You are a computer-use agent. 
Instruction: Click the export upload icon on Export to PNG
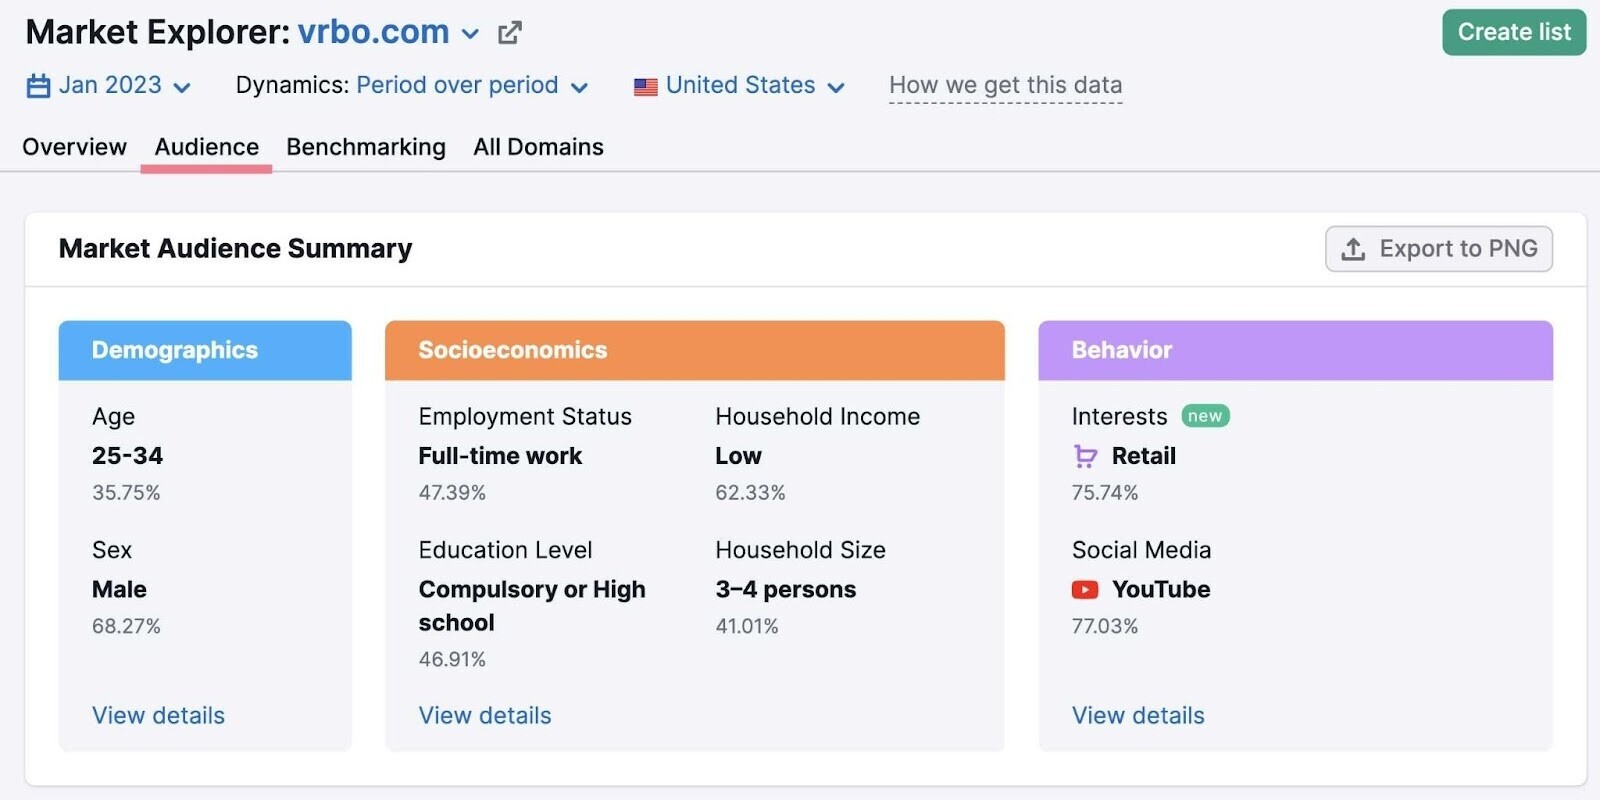click(x=1353, y=249)
